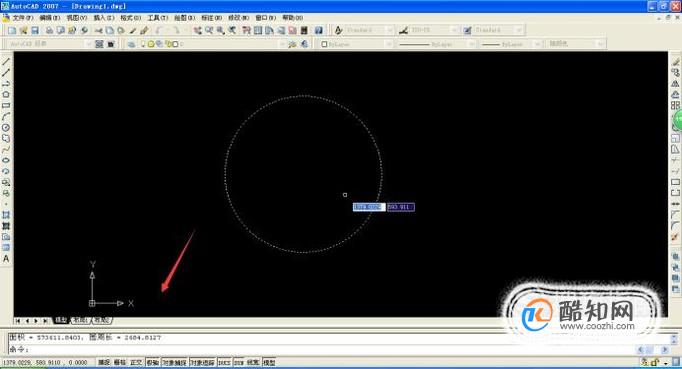Image resolution: width=682 pixels, height=369 pixels.
Task: Select the Circle draw tool
Action: point(6,127)
